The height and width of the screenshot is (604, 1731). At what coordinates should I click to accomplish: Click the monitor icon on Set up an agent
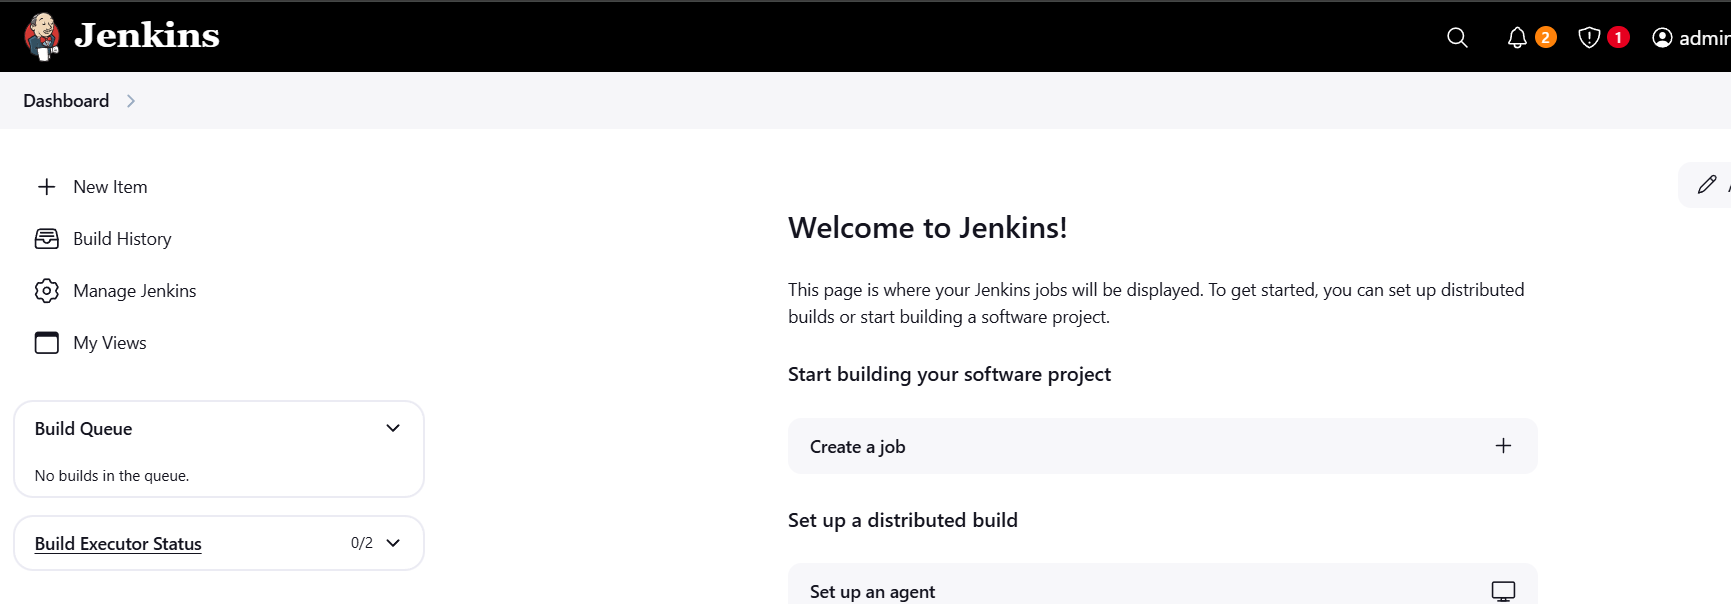(x=1503, y=591)
